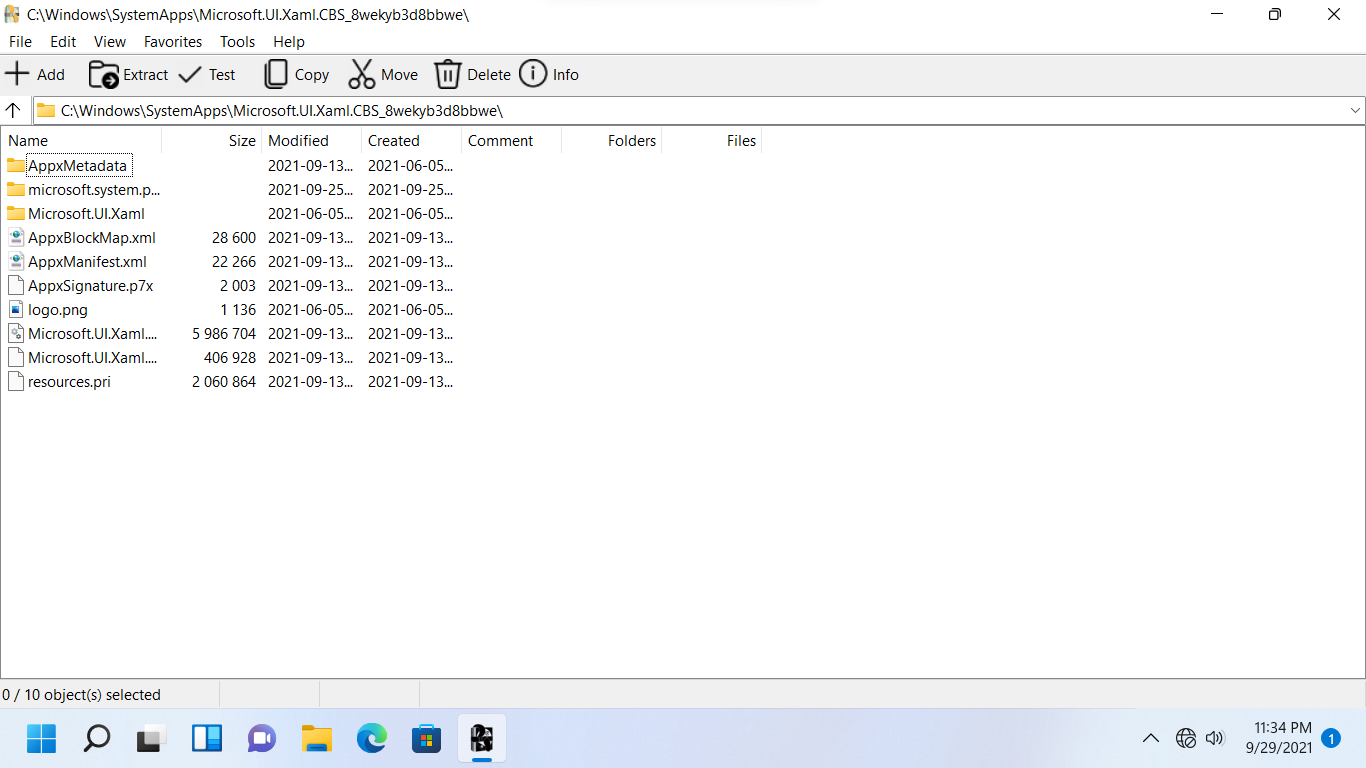Open the Windows Start menu
This screenshot has width=1366, height=768.
tap(42, 739)
